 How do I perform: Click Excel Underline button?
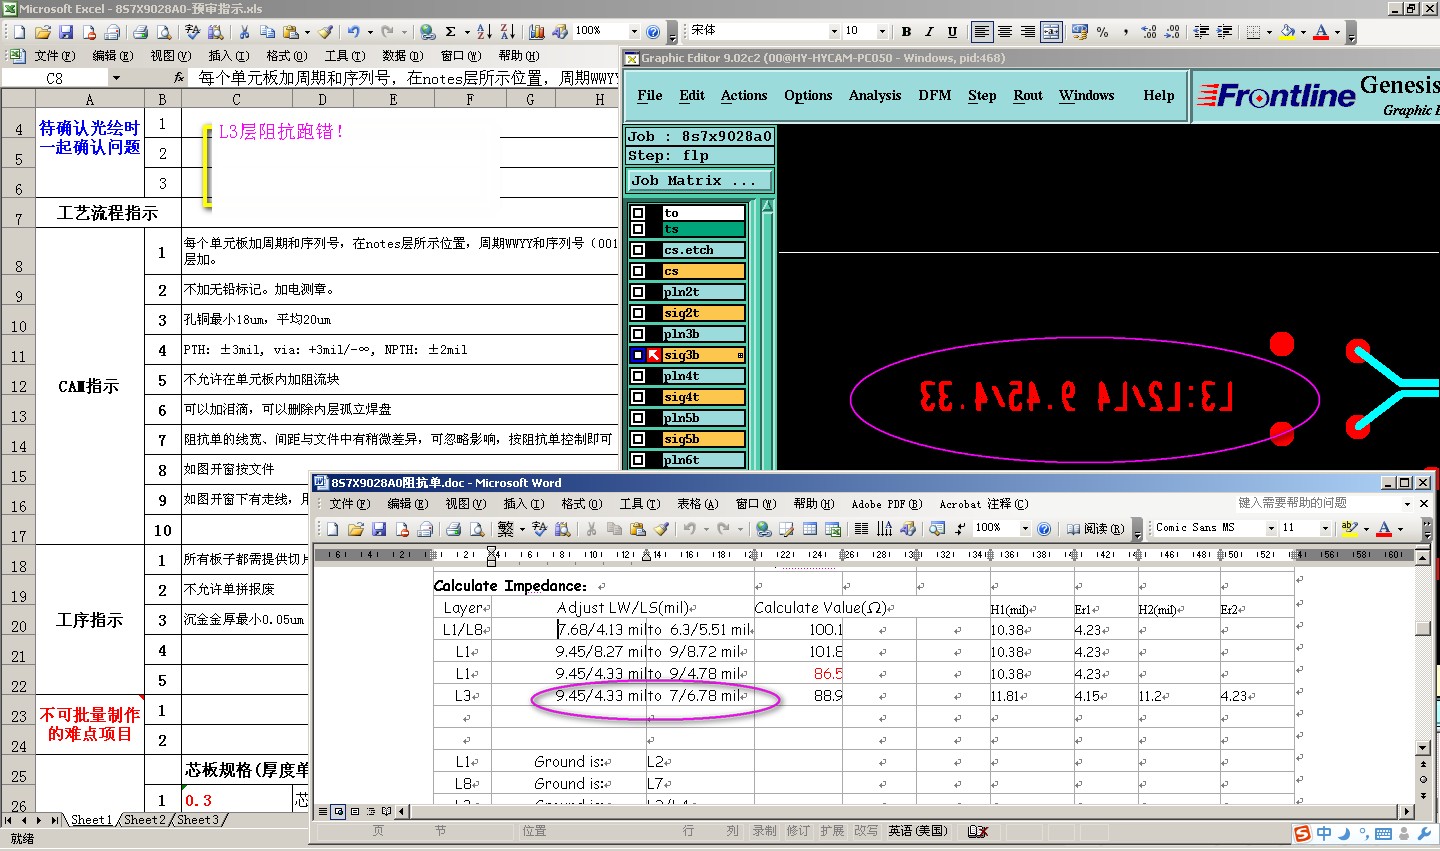952,32
